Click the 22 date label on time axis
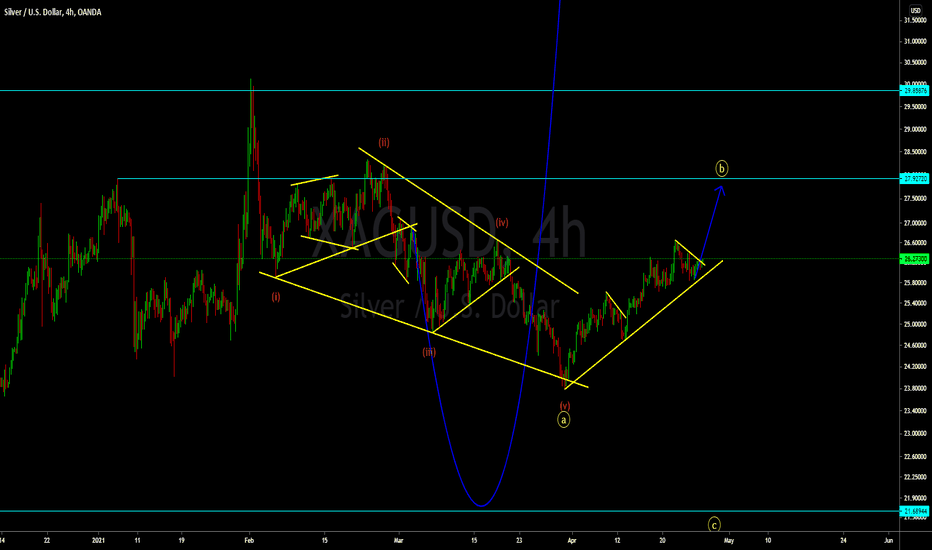Viewport: 932px width, 550px height. point(47,540)
